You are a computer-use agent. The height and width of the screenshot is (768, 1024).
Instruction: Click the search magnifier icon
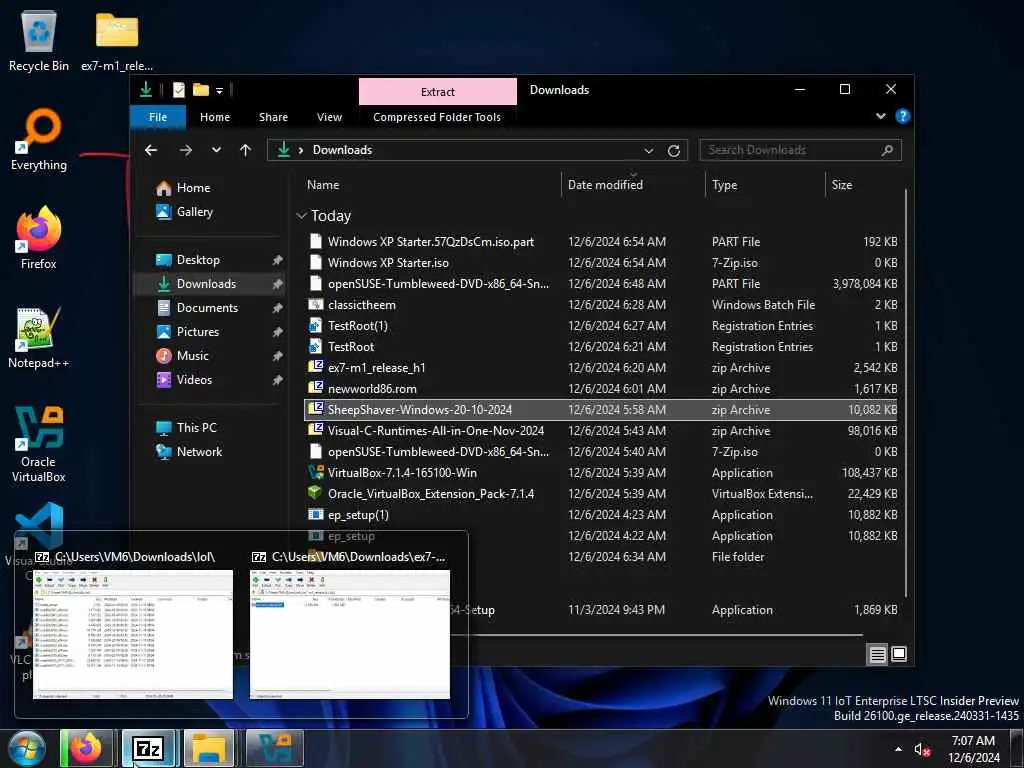pos(887,150)
